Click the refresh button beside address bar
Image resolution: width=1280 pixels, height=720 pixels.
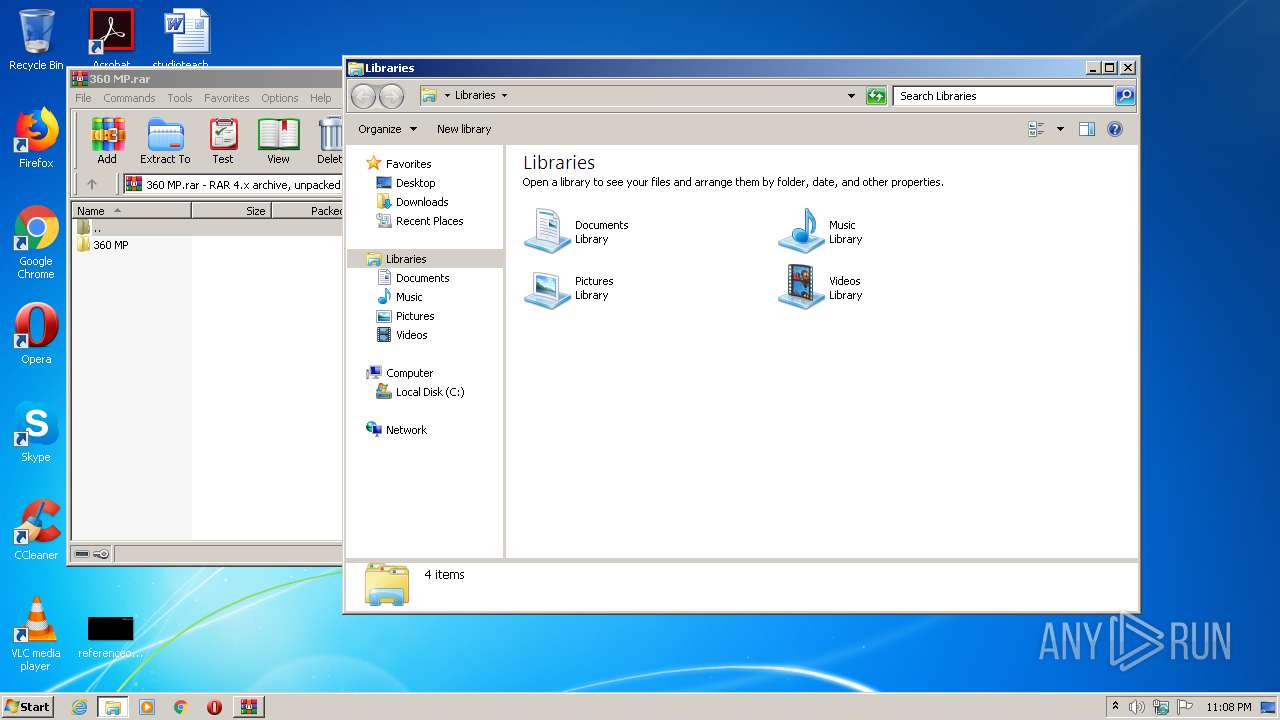point(876,96)
